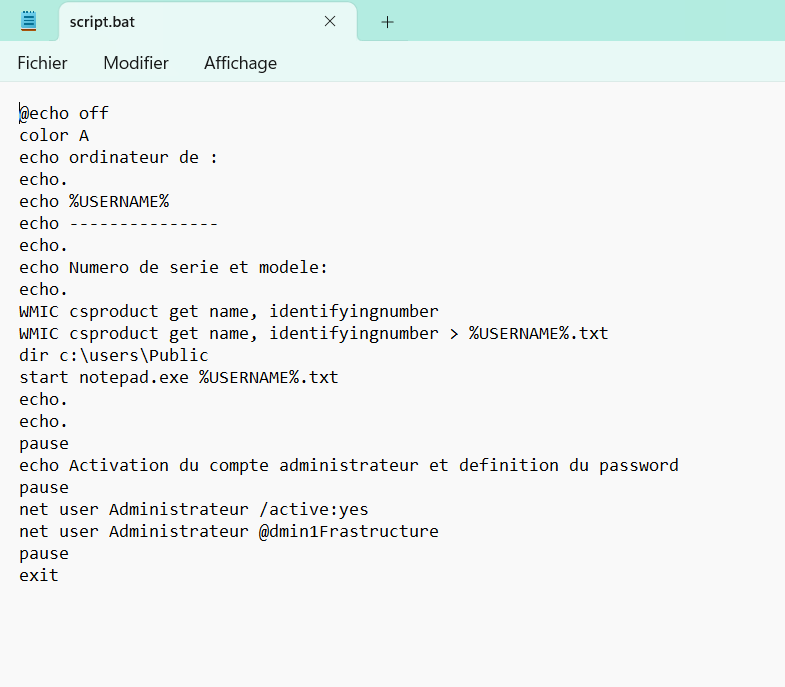The image size is (785, 687).
Task: Click the WMIC line redirecting to %USERNAME%.txt
Action: click(313, 333)
